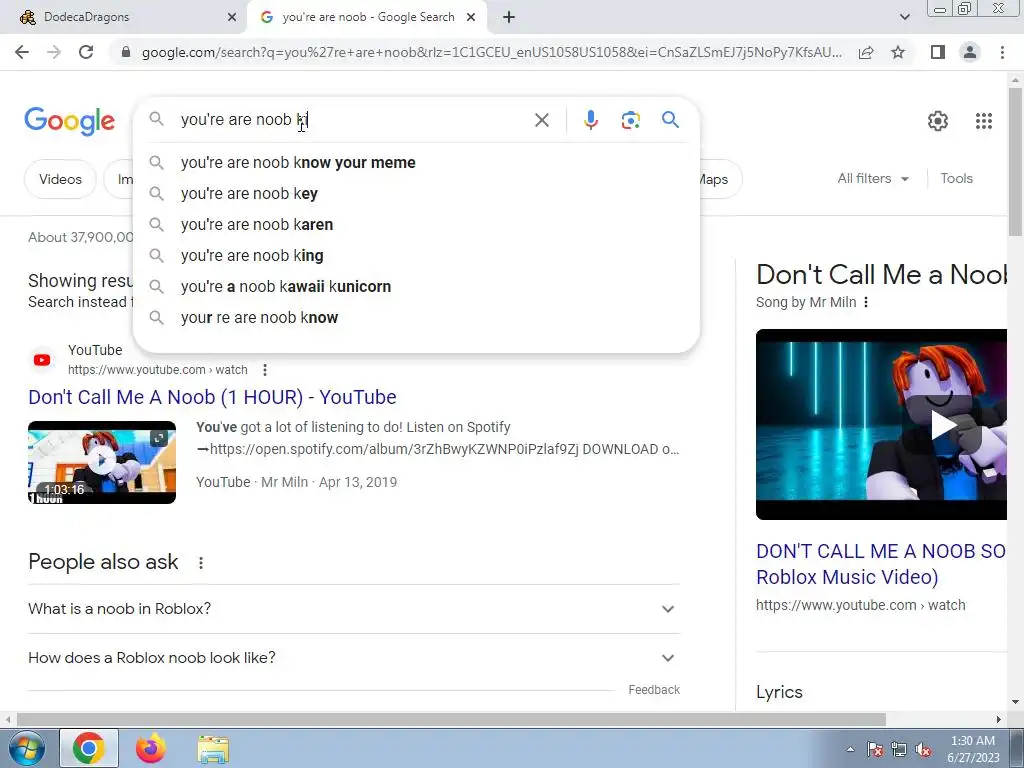Open the Windows Start menu
This screenshot has width=1024, height=768.
tap(27, 748)
